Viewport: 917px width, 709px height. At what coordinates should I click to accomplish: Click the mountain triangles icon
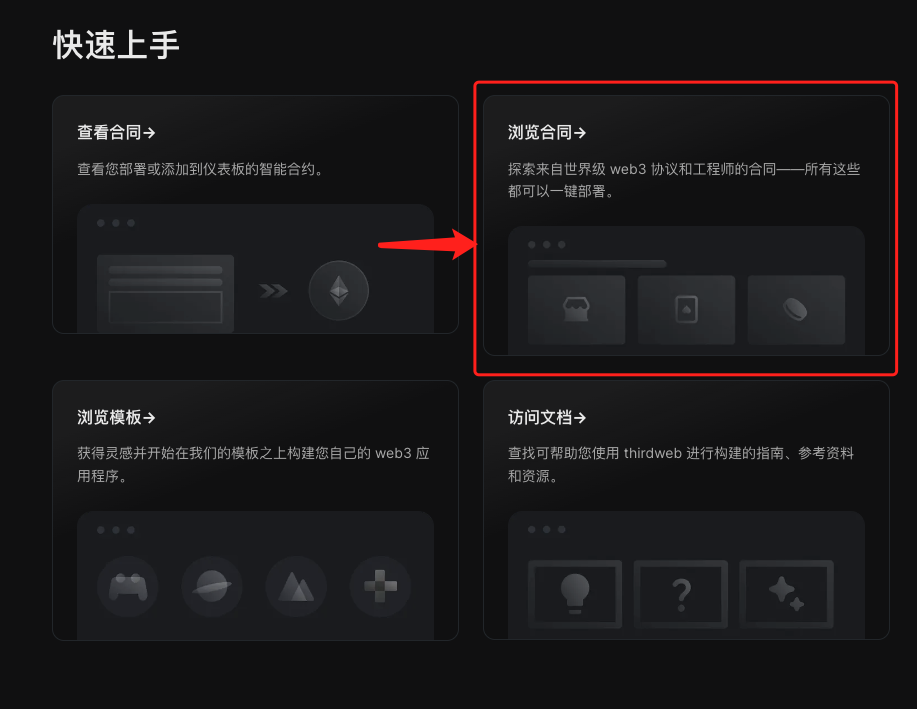(296, 586)
